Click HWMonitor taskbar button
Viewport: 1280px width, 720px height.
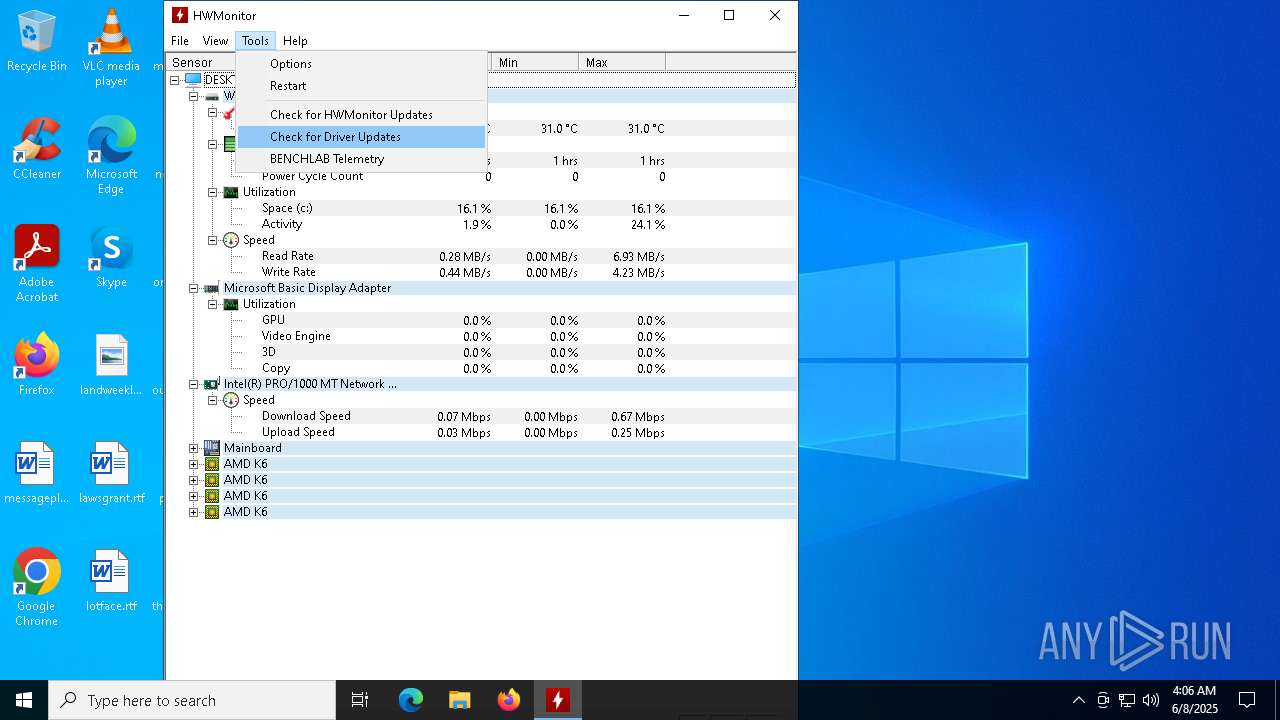(558, 700)
